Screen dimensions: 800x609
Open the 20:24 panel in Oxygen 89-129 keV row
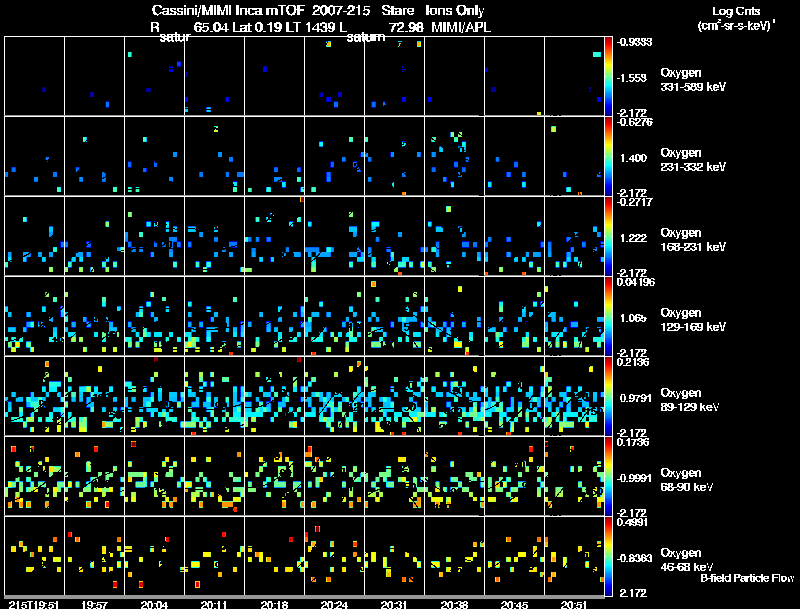point(334,396)
